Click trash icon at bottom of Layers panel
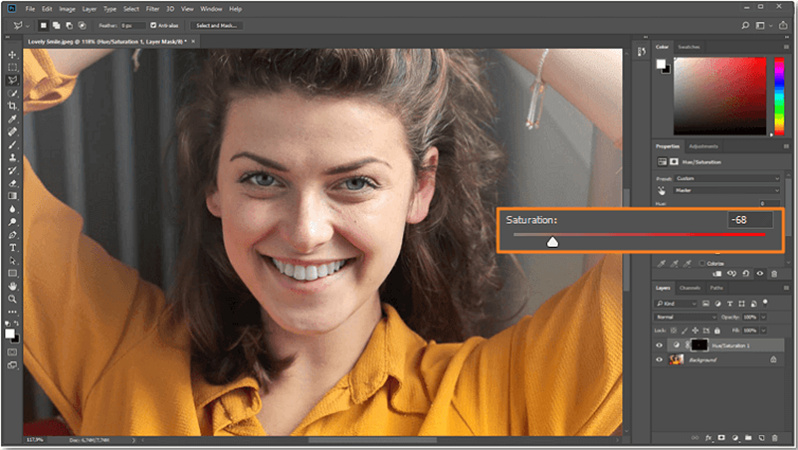 [x=773, y=437]
